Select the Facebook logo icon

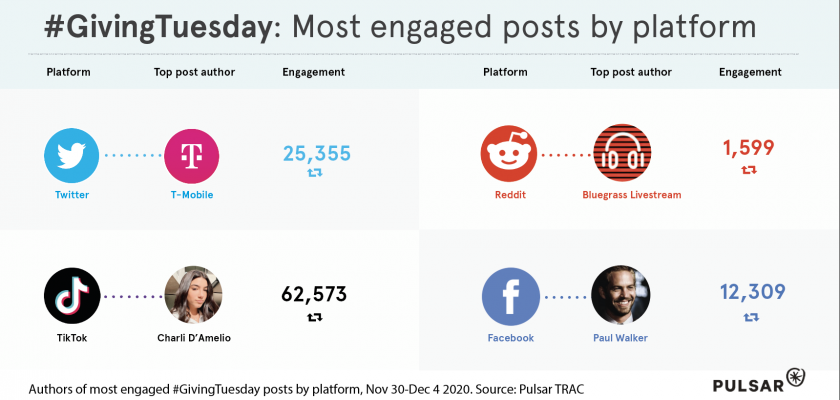click(510, 296)
